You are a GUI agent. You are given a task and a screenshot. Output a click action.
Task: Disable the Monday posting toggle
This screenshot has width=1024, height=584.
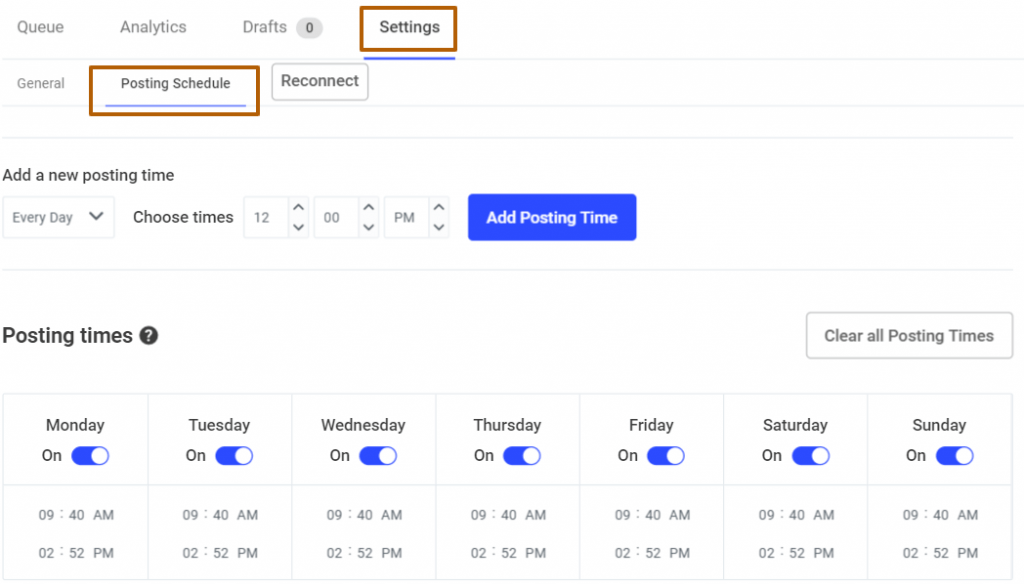pyautogui.click(x=90, y=455)
